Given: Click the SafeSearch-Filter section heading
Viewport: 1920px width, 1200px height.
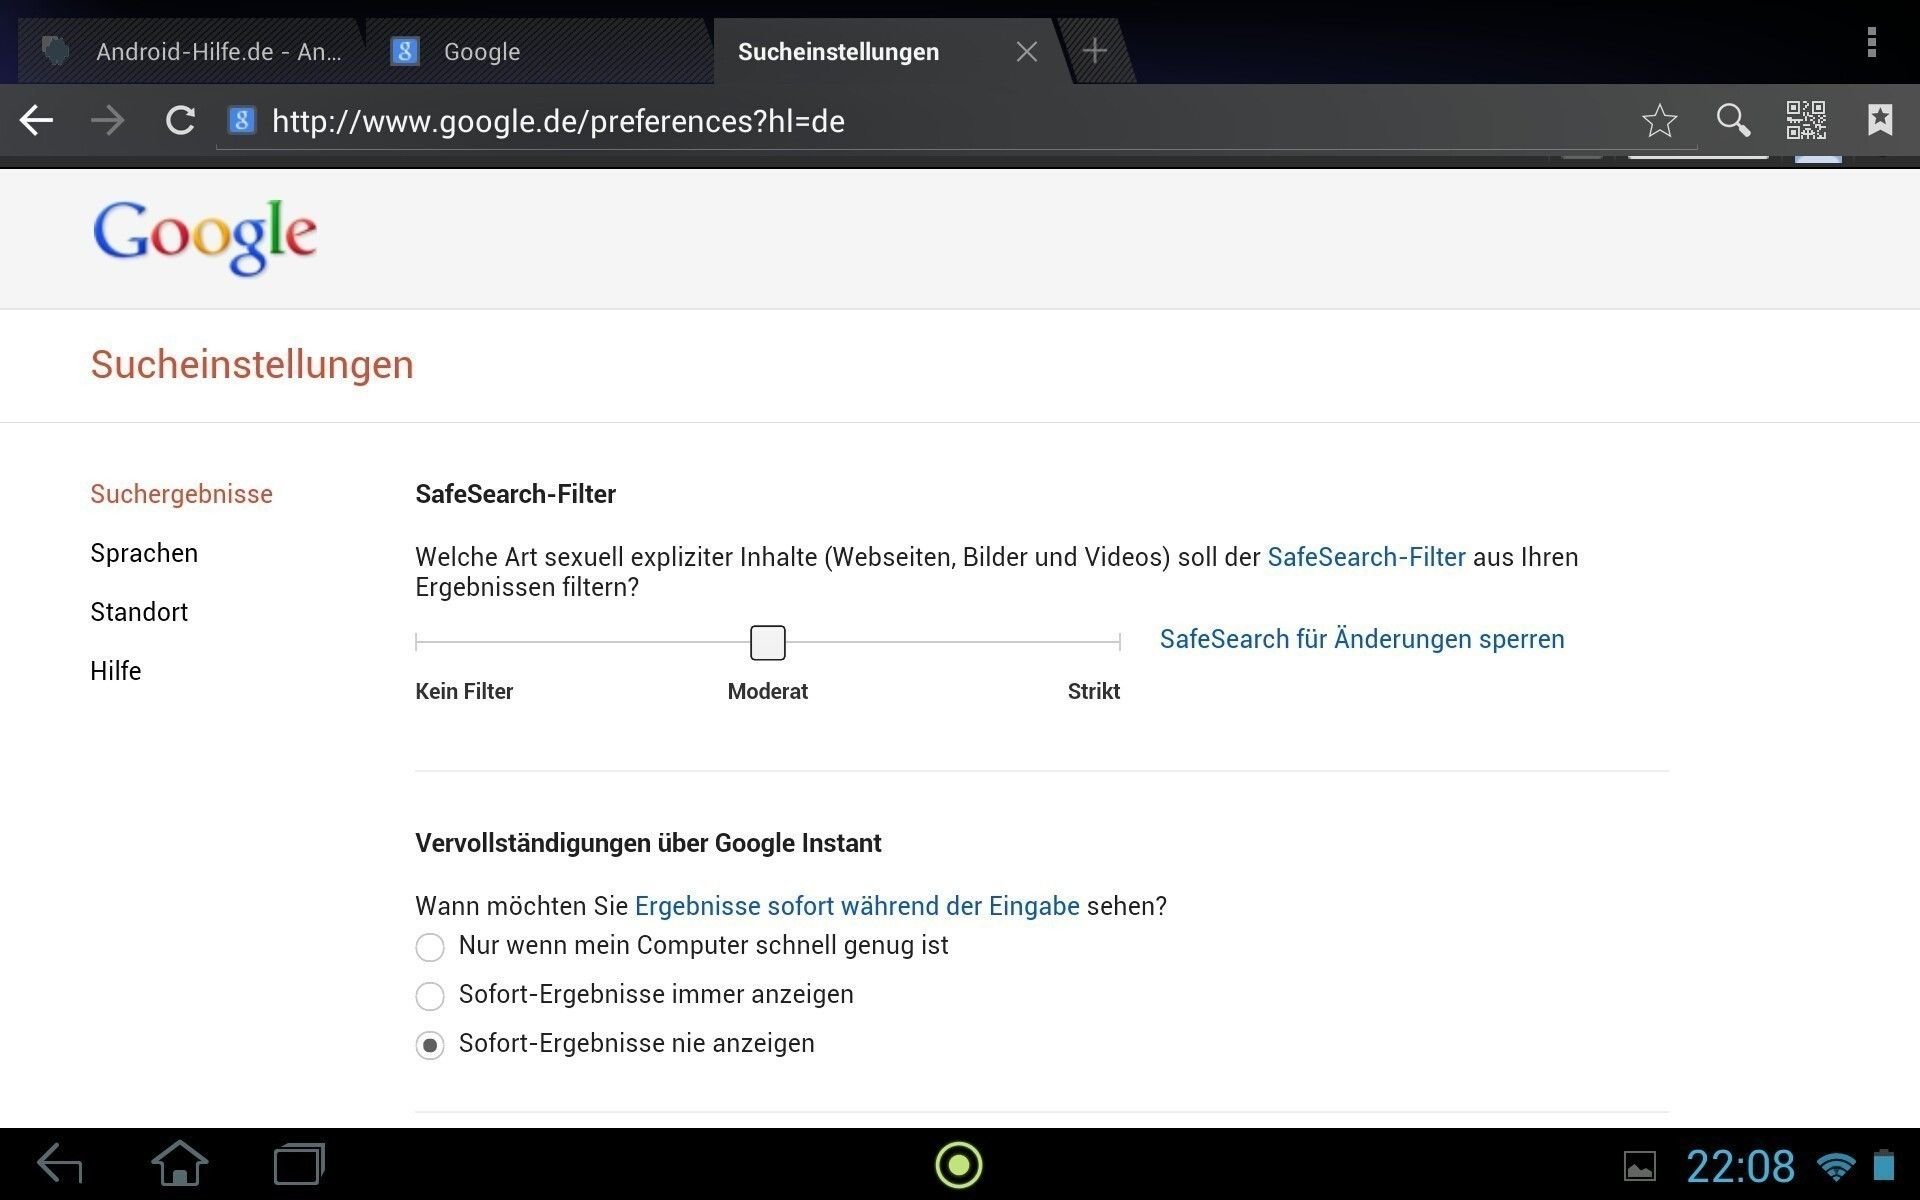Looking at the screenshot, I should click(x=515, y=494).
